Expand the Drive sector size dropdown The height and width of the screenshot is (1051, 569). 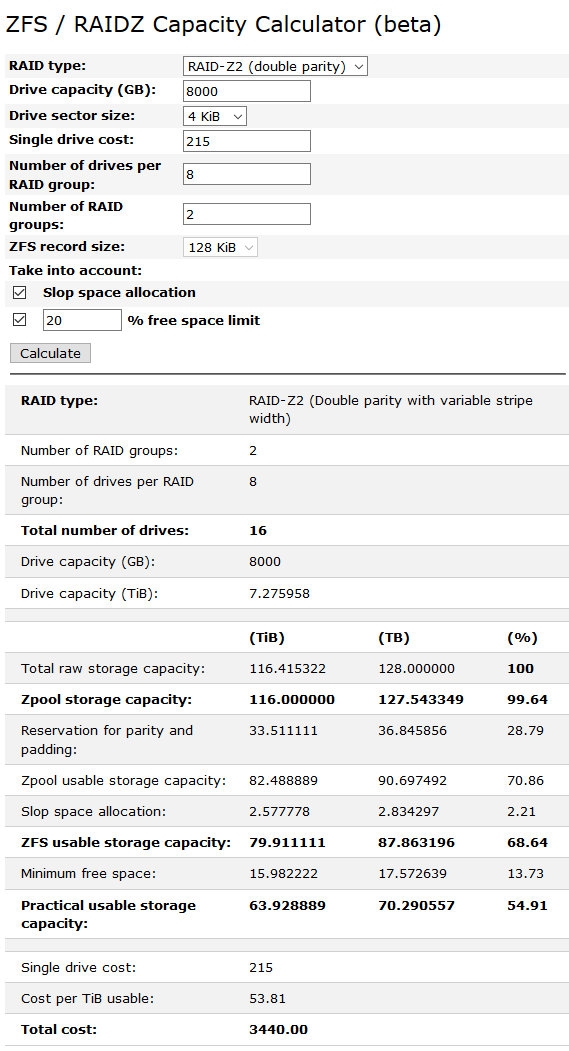tap(214, 116)
